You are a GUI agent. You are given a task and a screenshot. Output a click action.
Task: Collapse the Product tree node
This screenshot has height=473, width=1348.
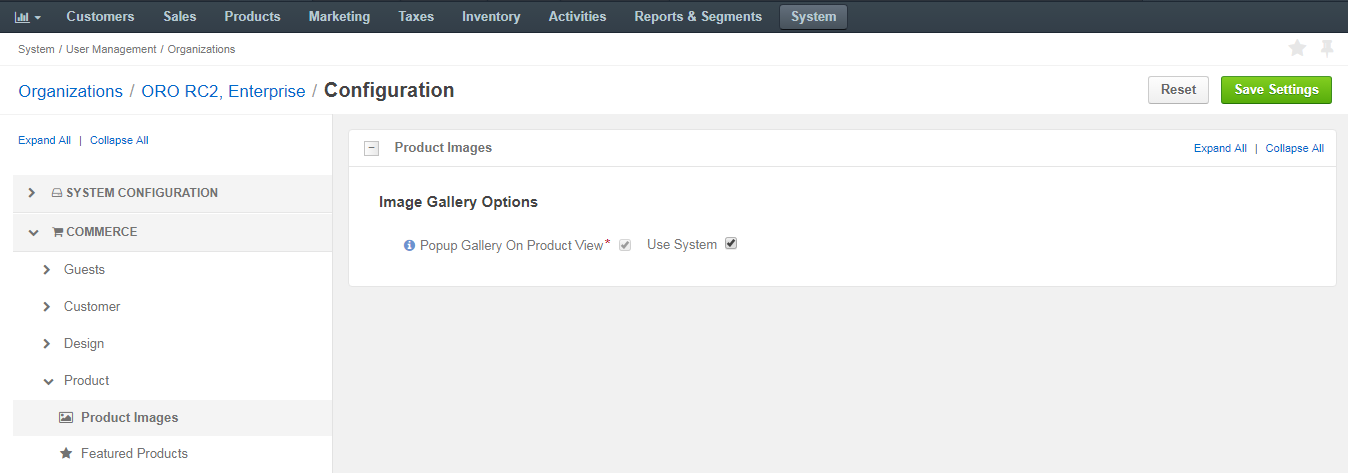click(48, 381)
